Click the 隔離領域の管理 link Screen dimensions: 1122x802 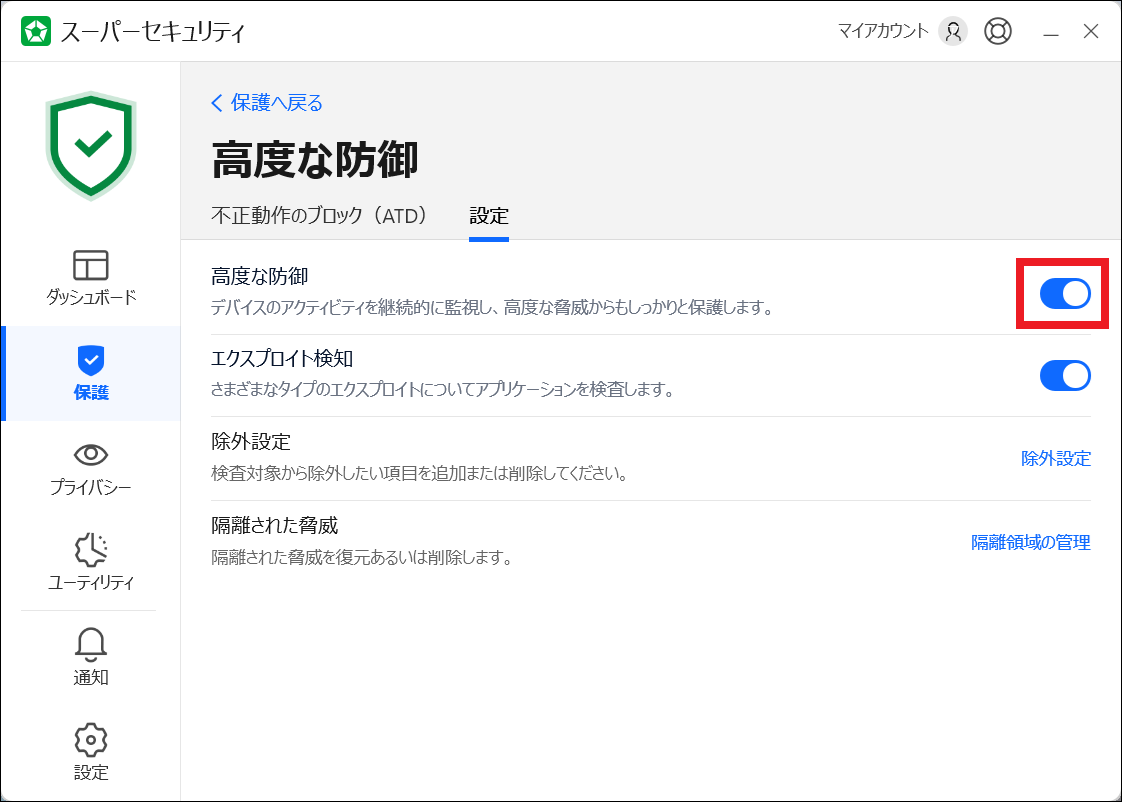click(x=1030, y=543)
